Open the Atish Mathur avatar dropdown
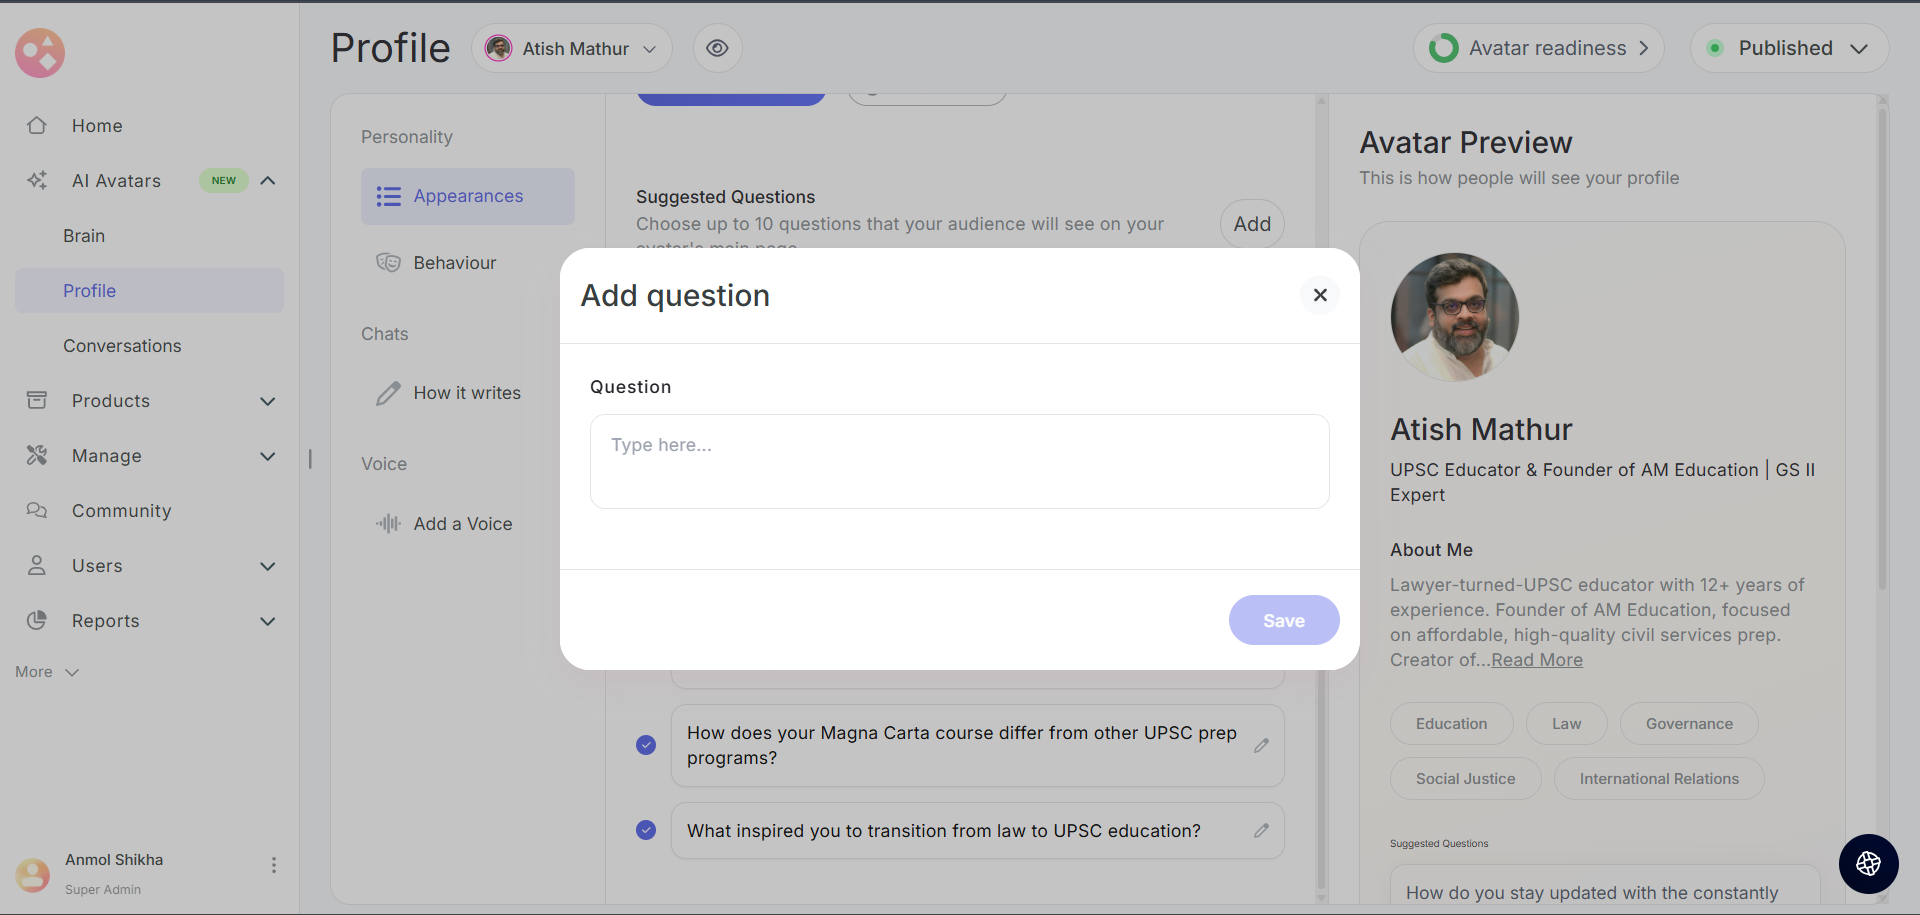This screenshot has height=915, width=1920. point(571,48)
